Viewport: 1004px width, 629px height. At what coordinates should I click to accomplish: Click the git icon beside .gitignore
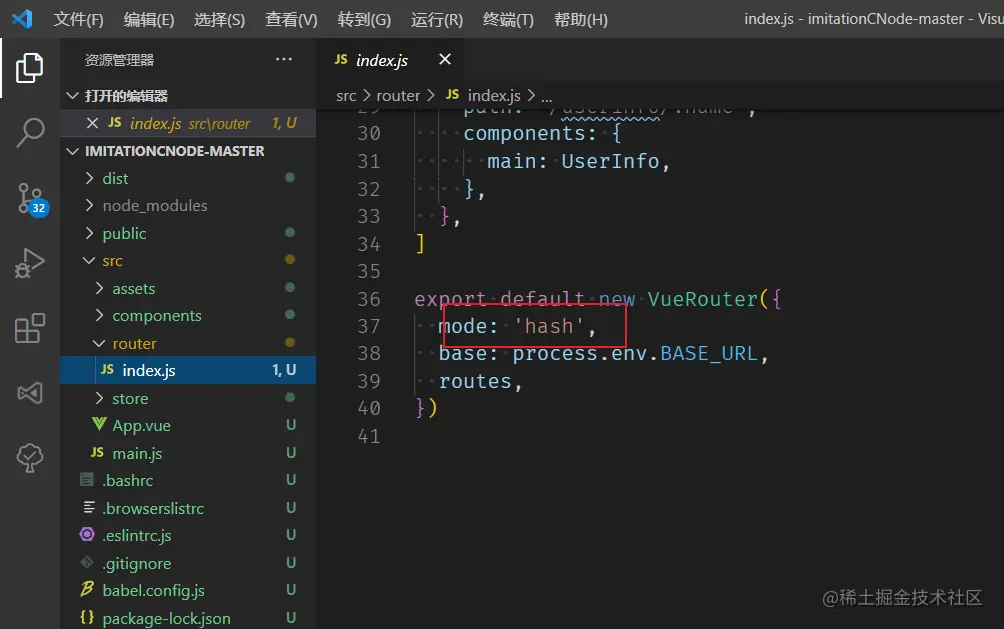tap(87, 562)
